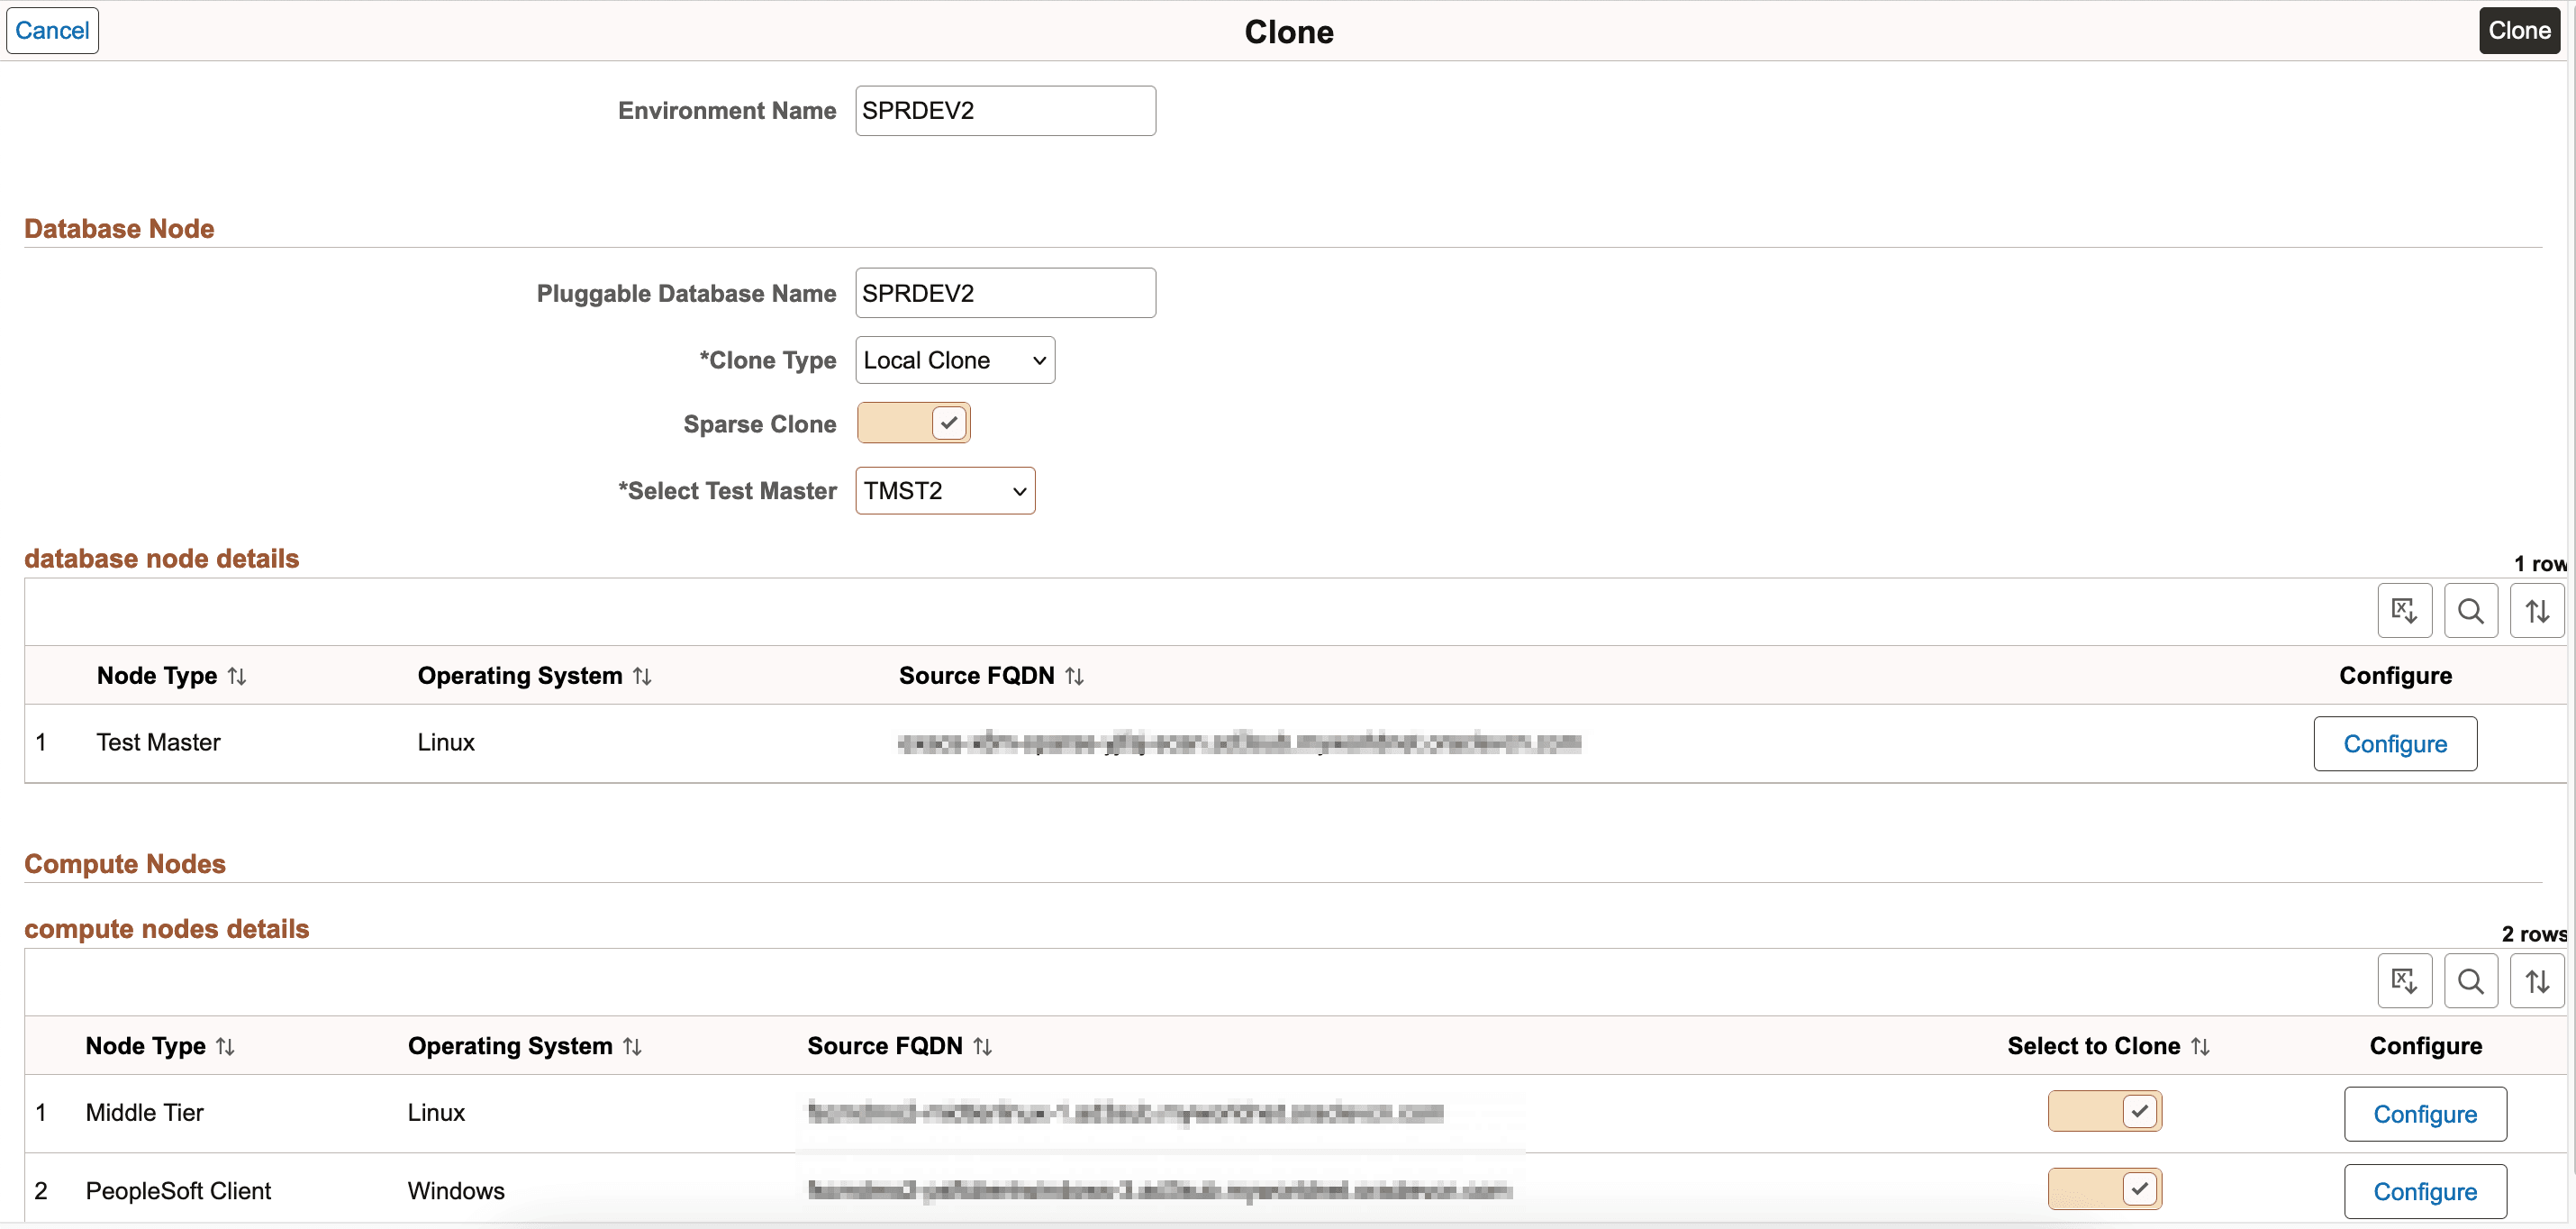Configure the Test Master database node
Image resolution: width=2576 pixels, height=1229 pixels.
(2396, 743)
